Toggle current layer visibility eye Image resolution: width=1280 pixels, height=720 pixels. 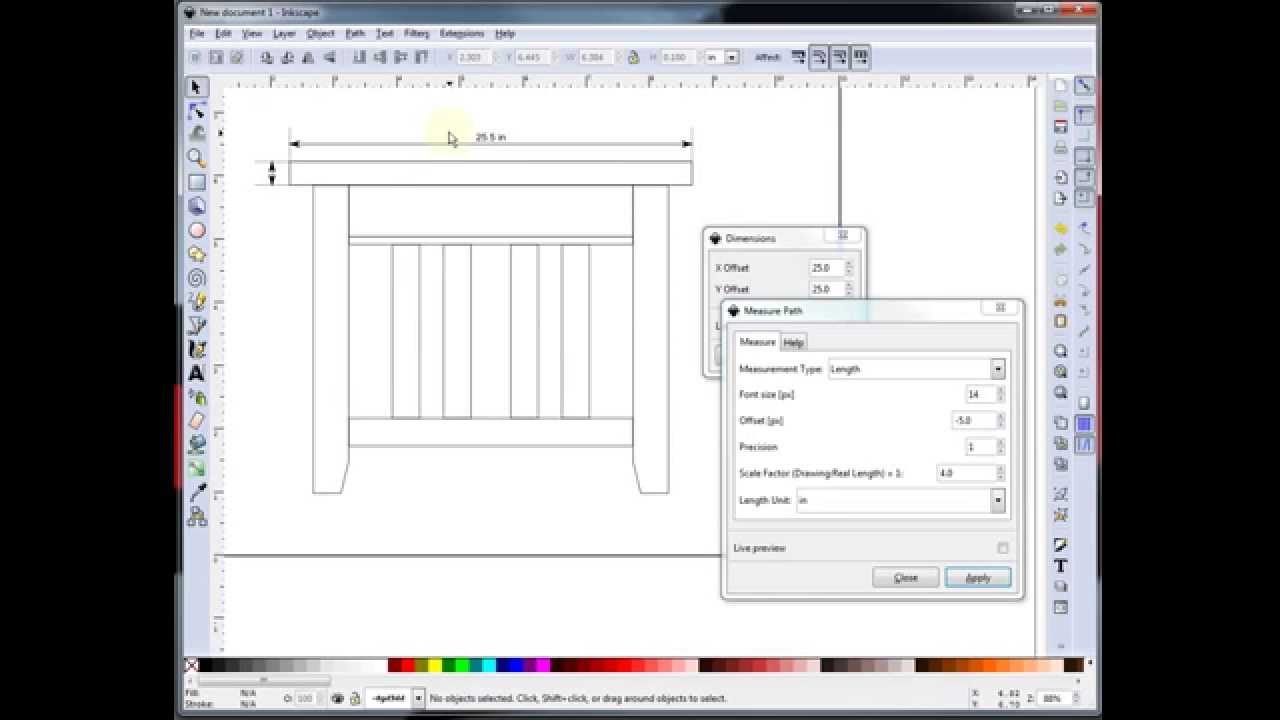click(x=338, y=698)
